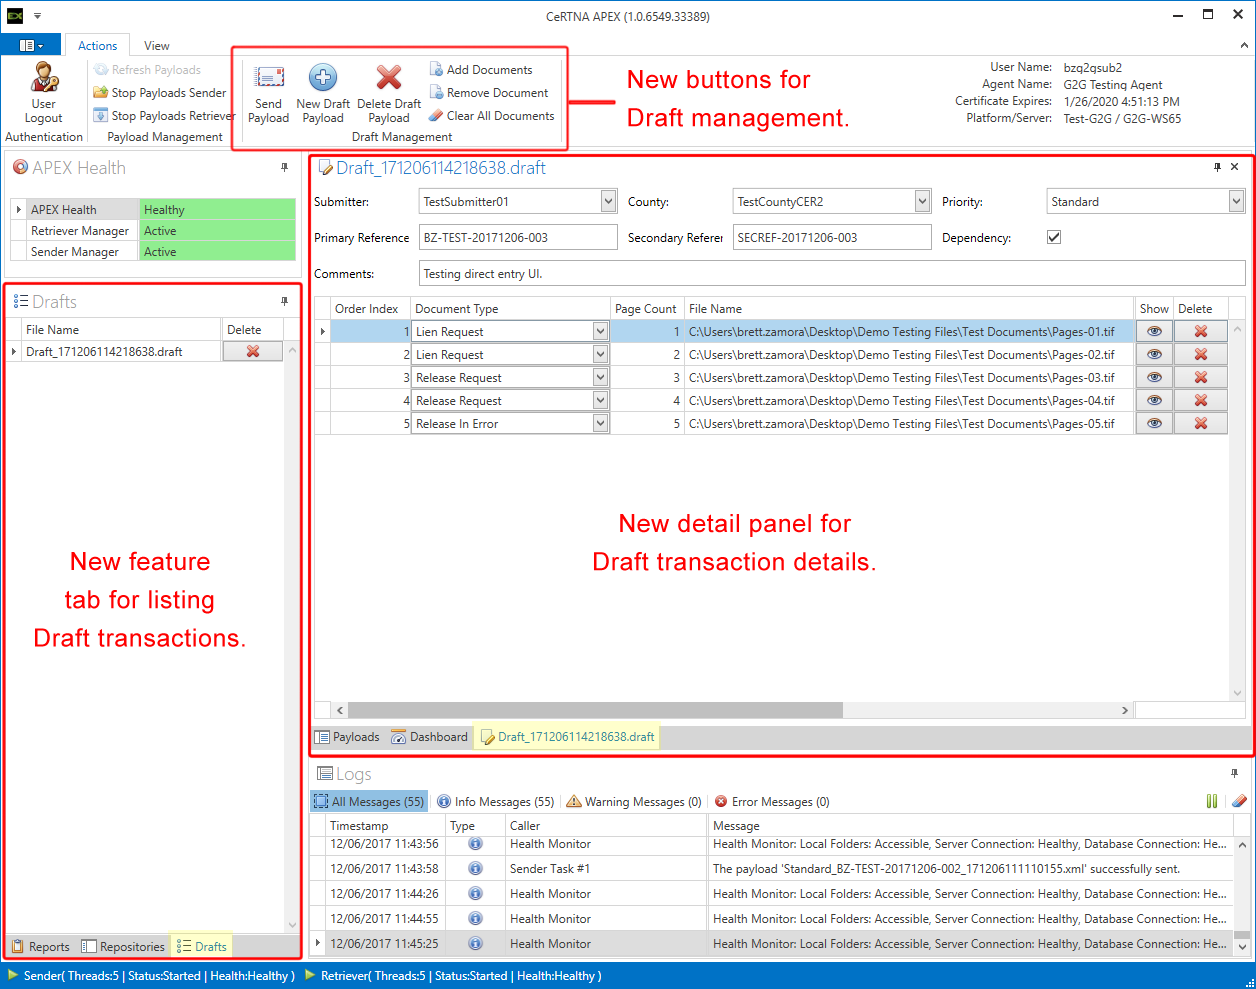Click the Send Payload icon
Viewport: 1256px width, 989px height.
[x=268, y=78]
